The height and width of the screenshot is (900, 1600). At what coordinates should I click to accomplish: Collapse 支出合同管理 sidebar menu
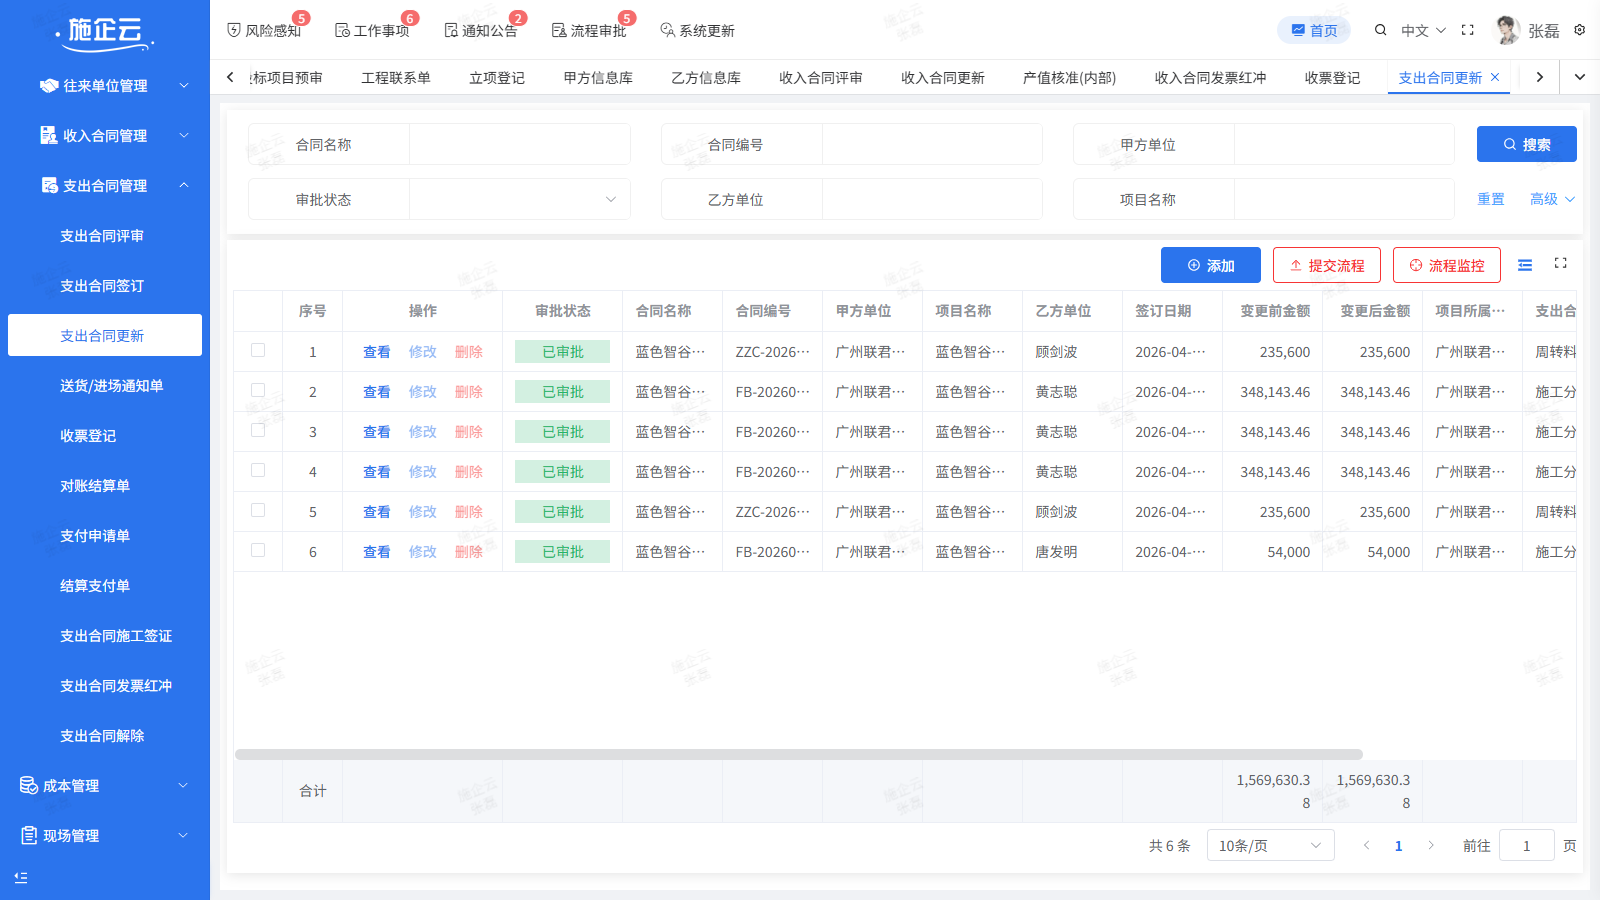tap(184, 185)
